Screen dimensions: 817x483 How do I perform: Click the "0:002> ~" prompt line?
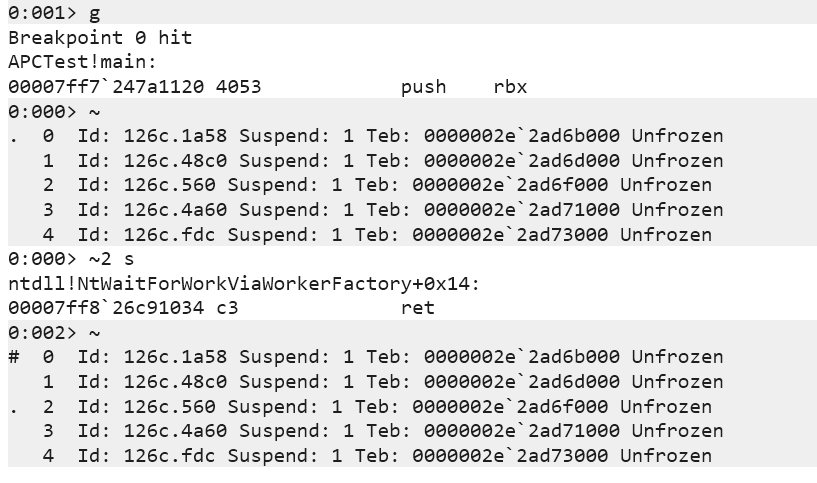[x=54, y=332]
